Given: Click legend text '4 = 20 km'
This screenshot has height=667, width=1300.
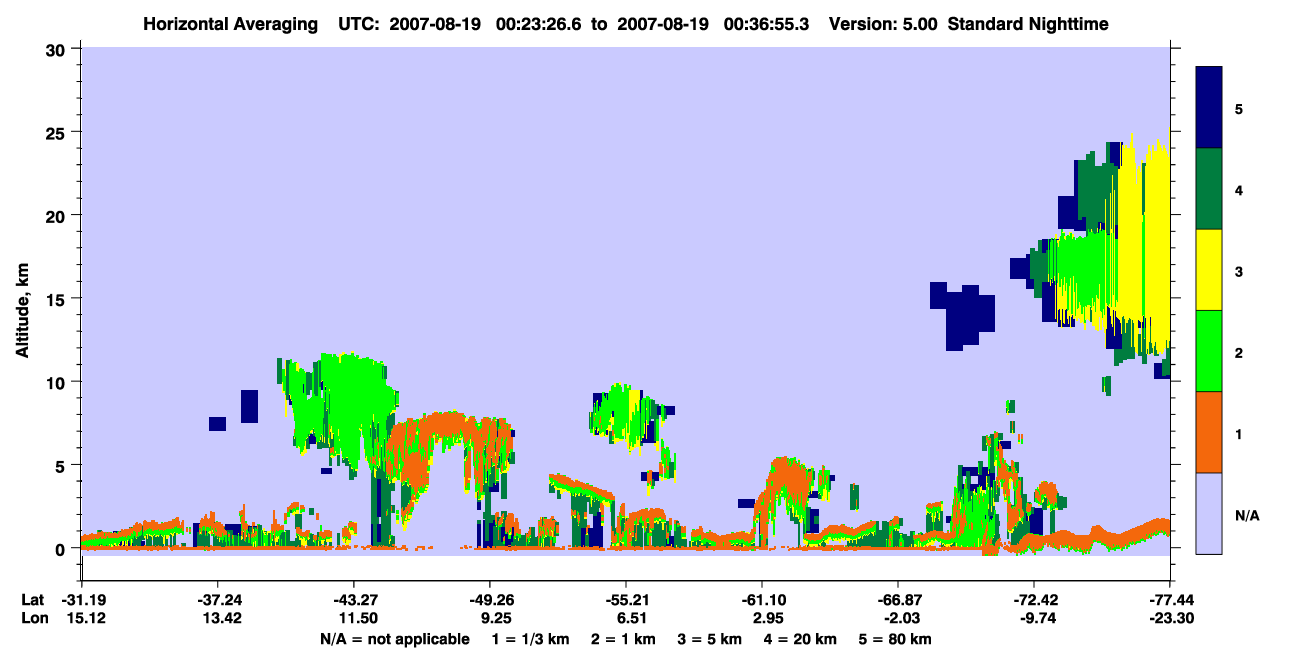Looking at the screenshot, I should (x=799, y=639).
